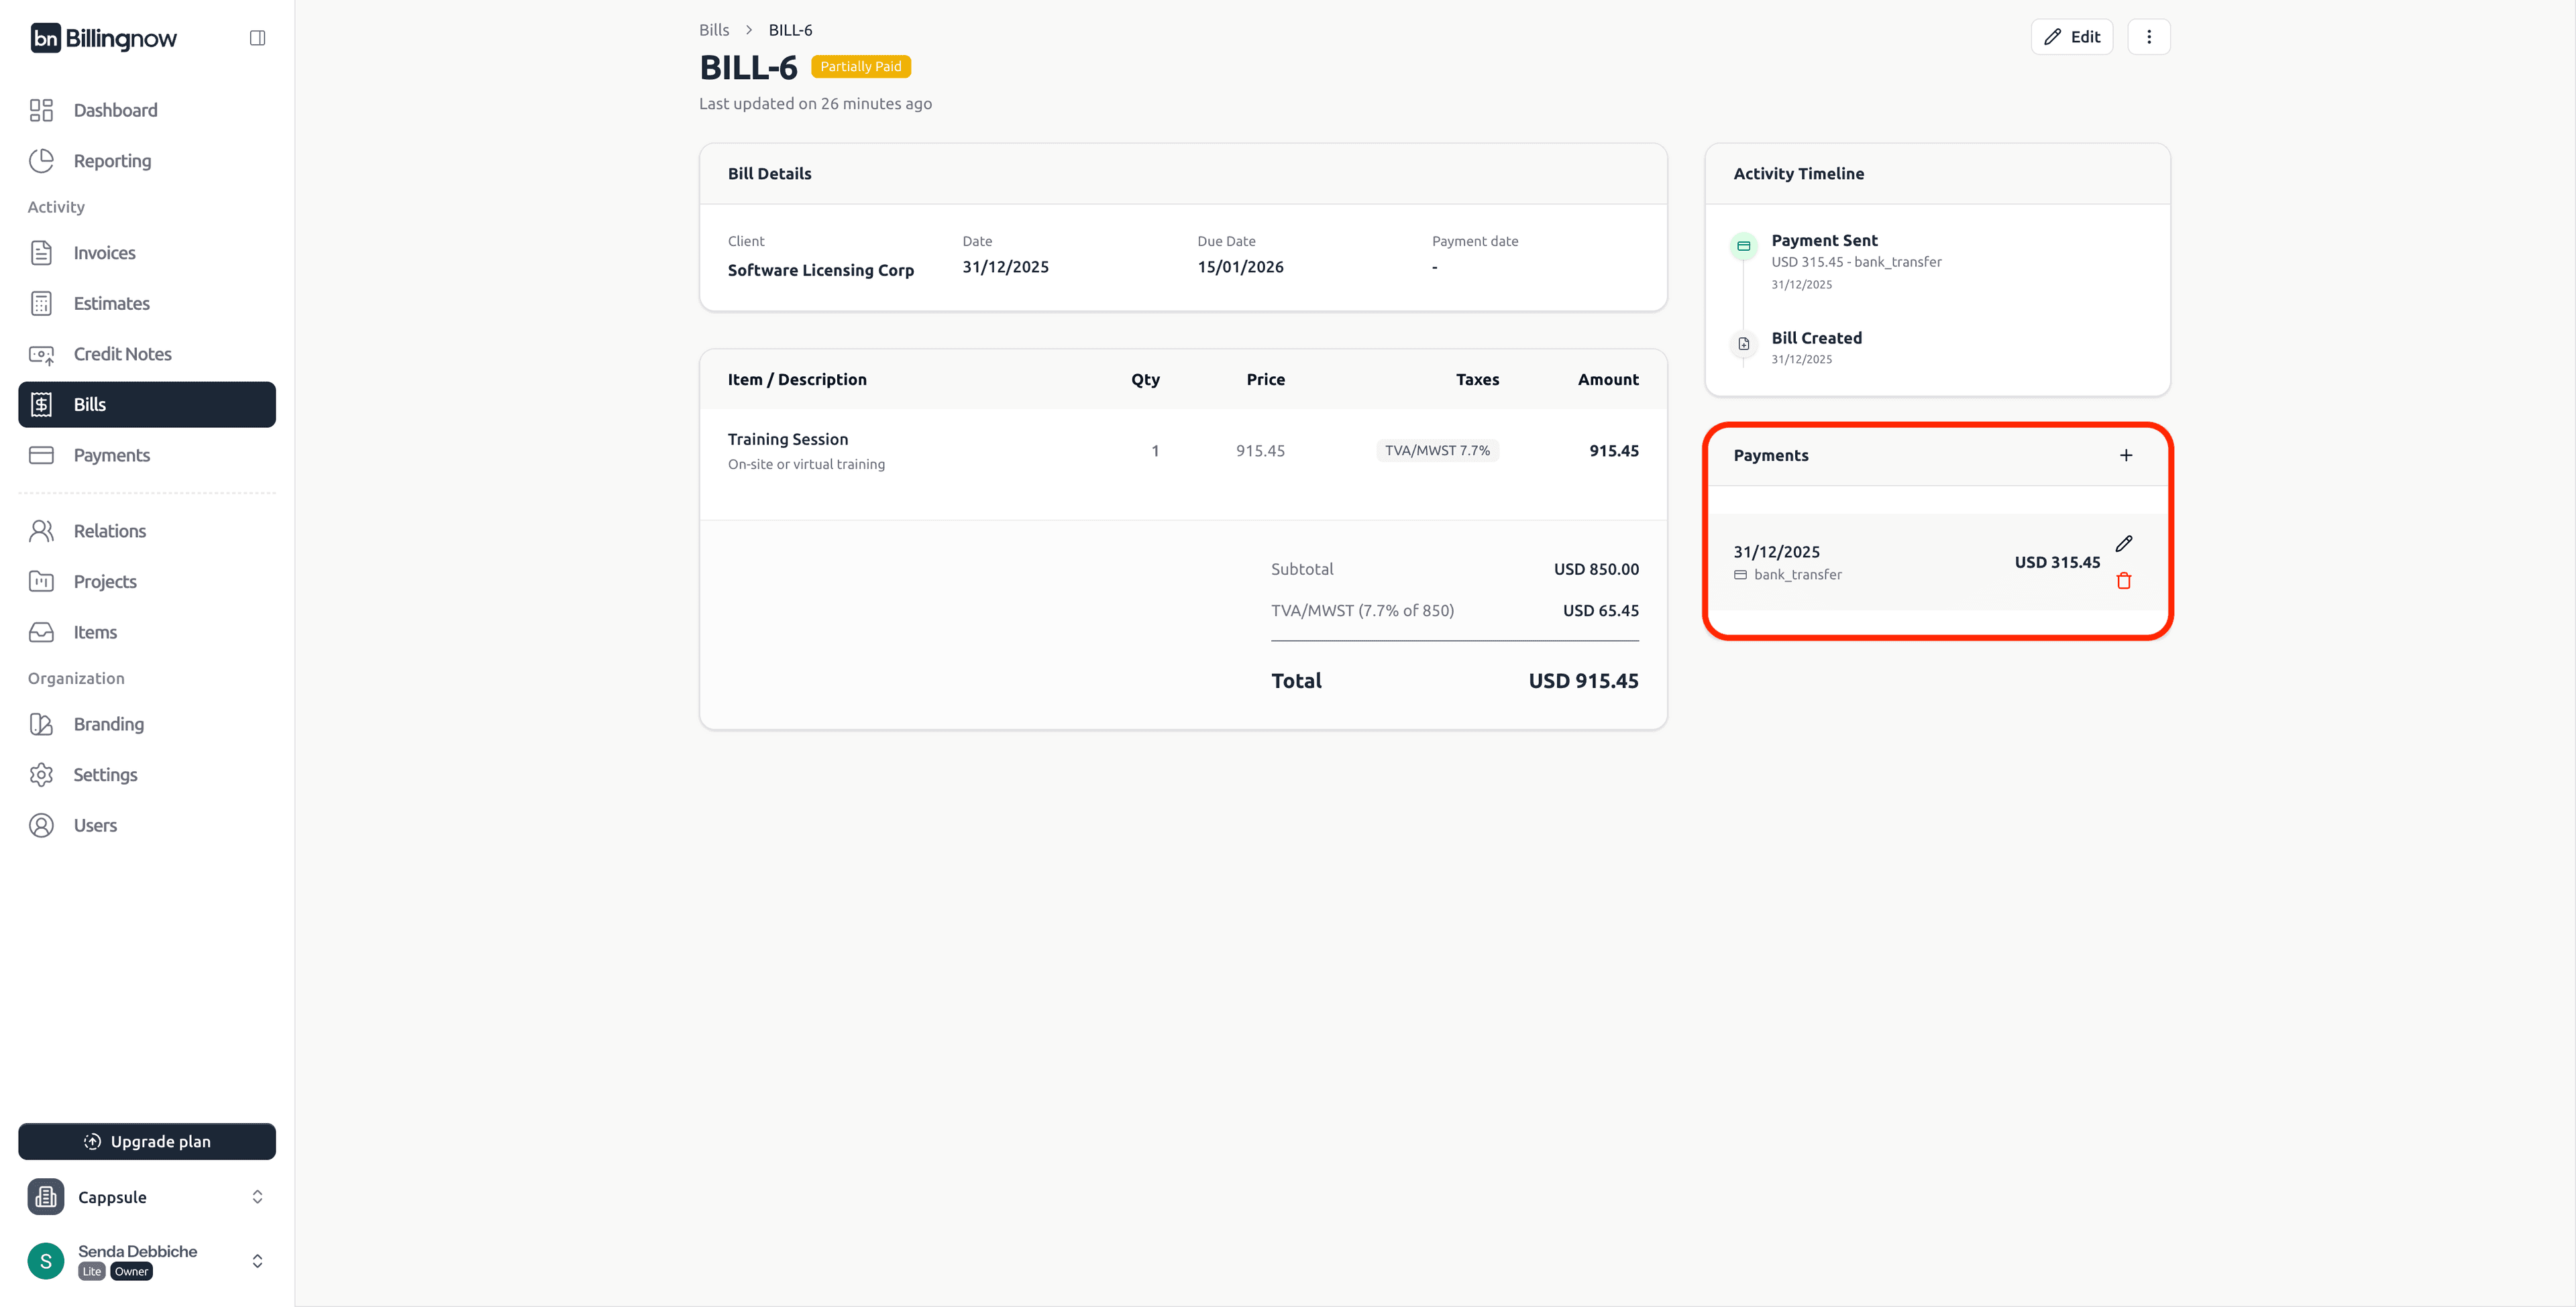Screen dimensions: 2576x1307
Task: Click the Edit button for BILL-6
Action: tap(2072, 36)
